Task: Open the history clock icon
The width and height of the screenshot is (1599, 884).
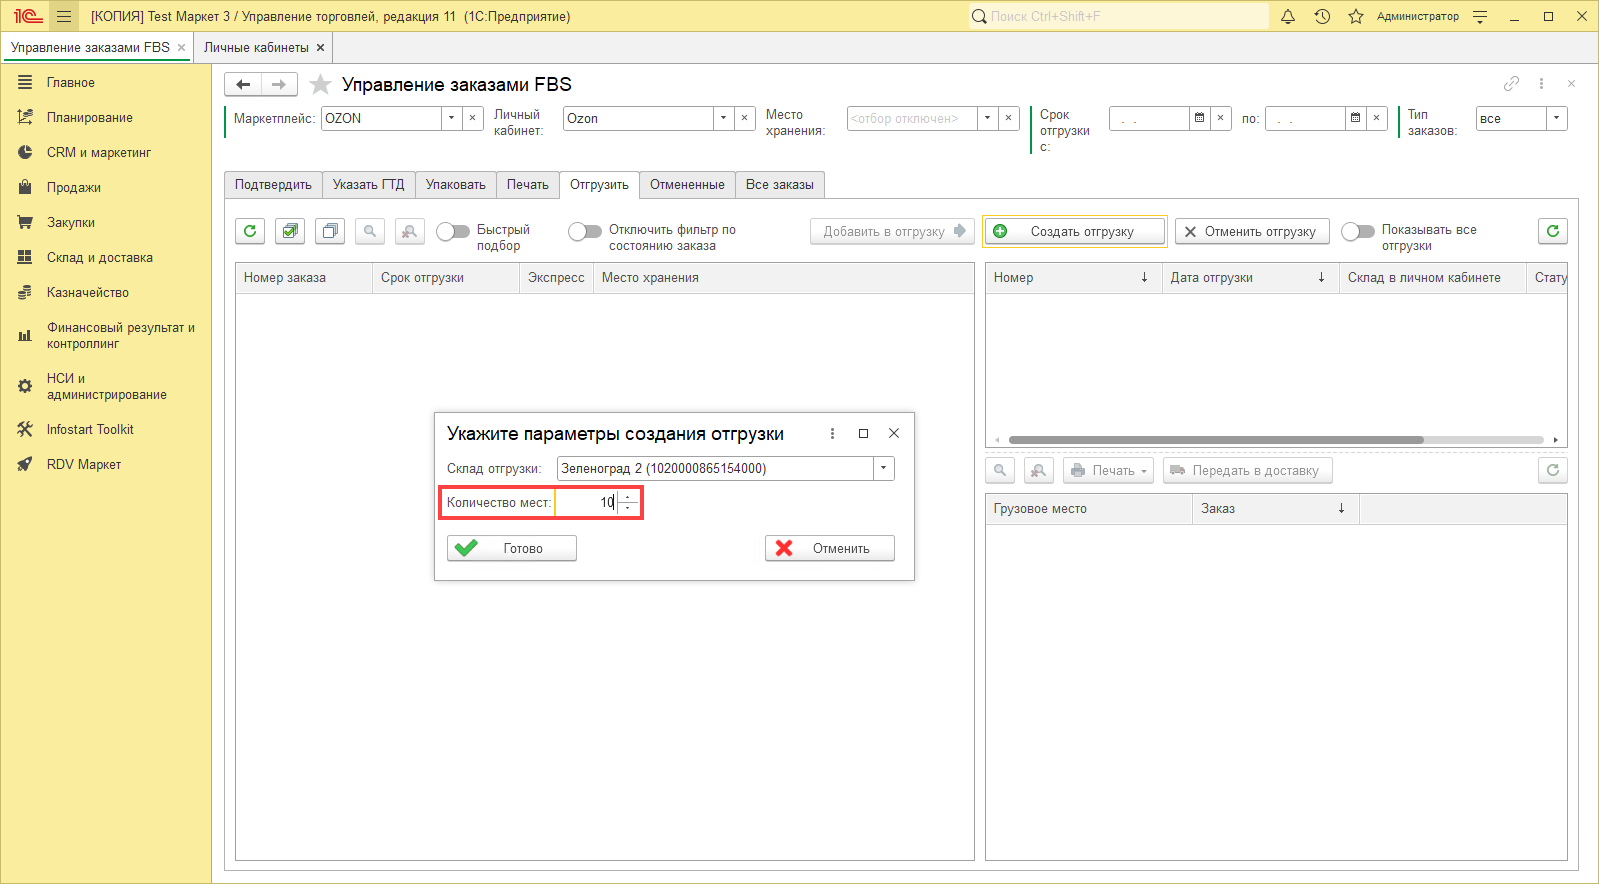Action: [x=1322, y=16]
